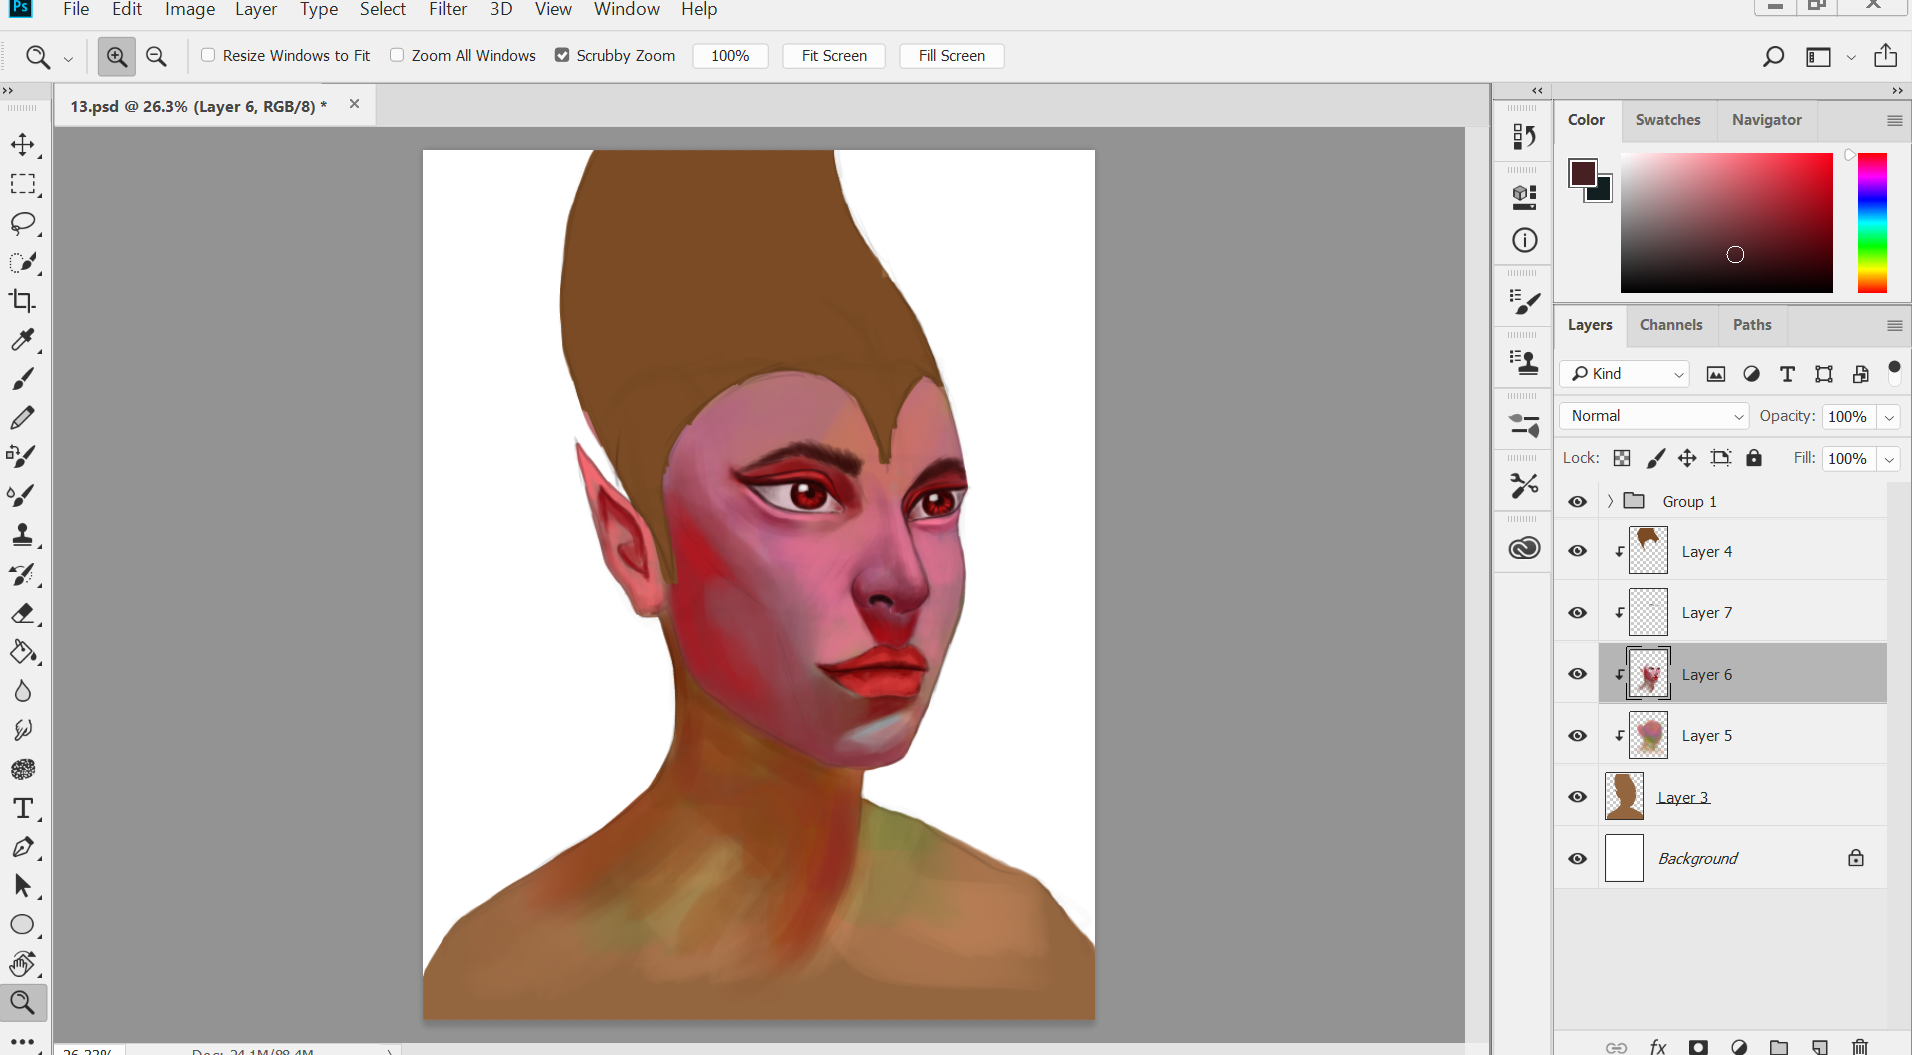Click the Zoom In magnifier button

click(x=117, y=56)
